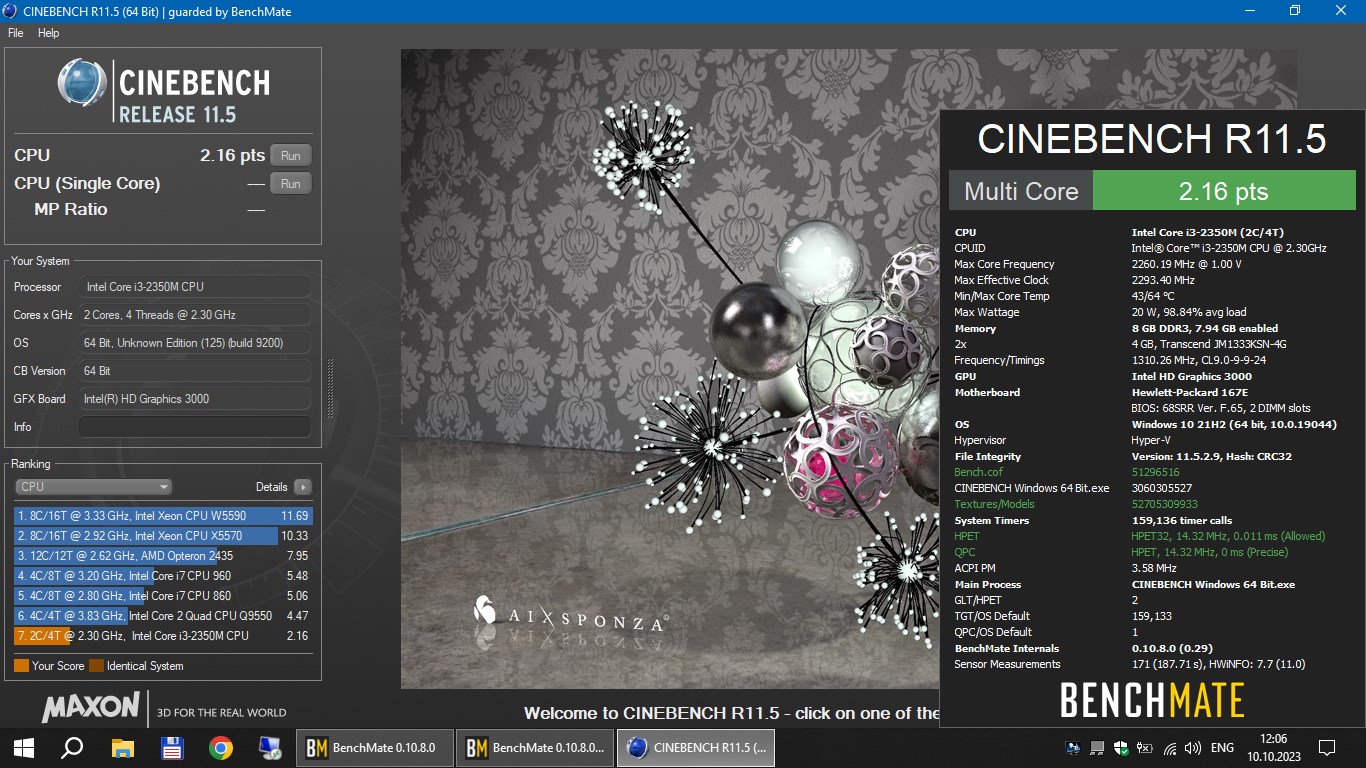Click the Cores x GHz field value
This screenshot has width=1366, height=768.
point(194,315)
